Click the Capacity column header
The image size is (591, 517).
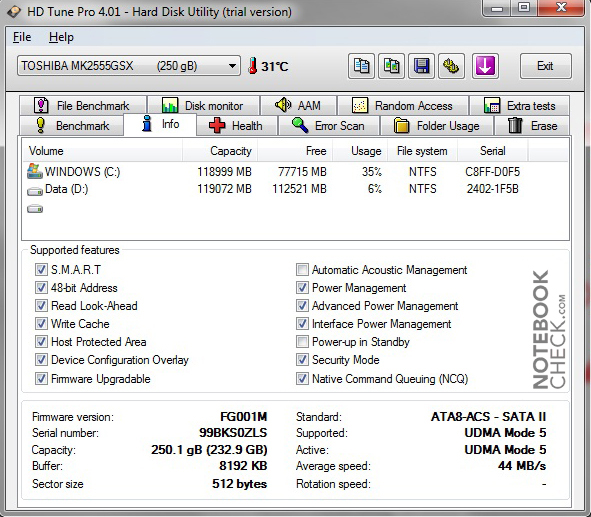tap(220, 151)
